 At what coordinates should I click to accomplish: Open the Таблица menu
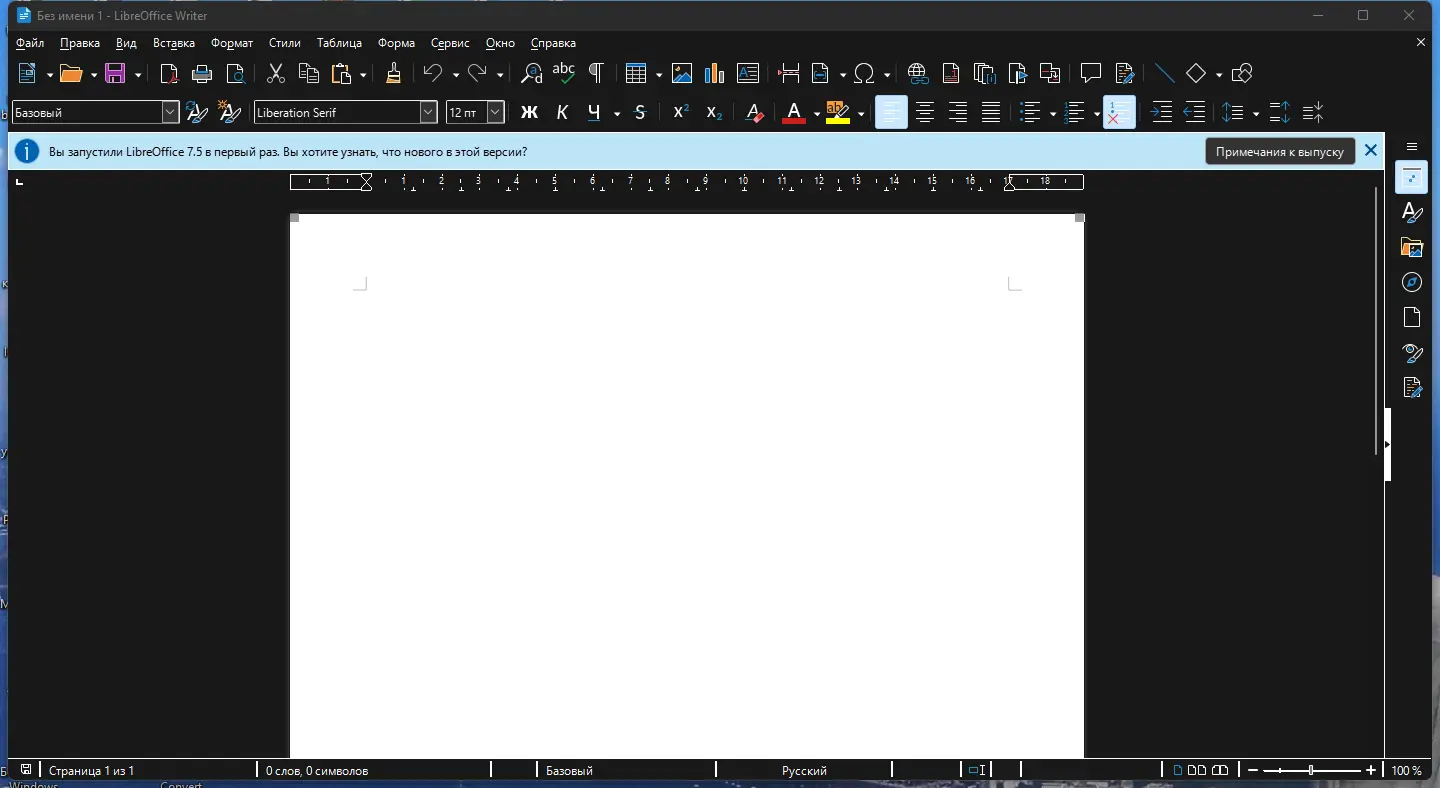pyautogui.click(x=339, y=43)
